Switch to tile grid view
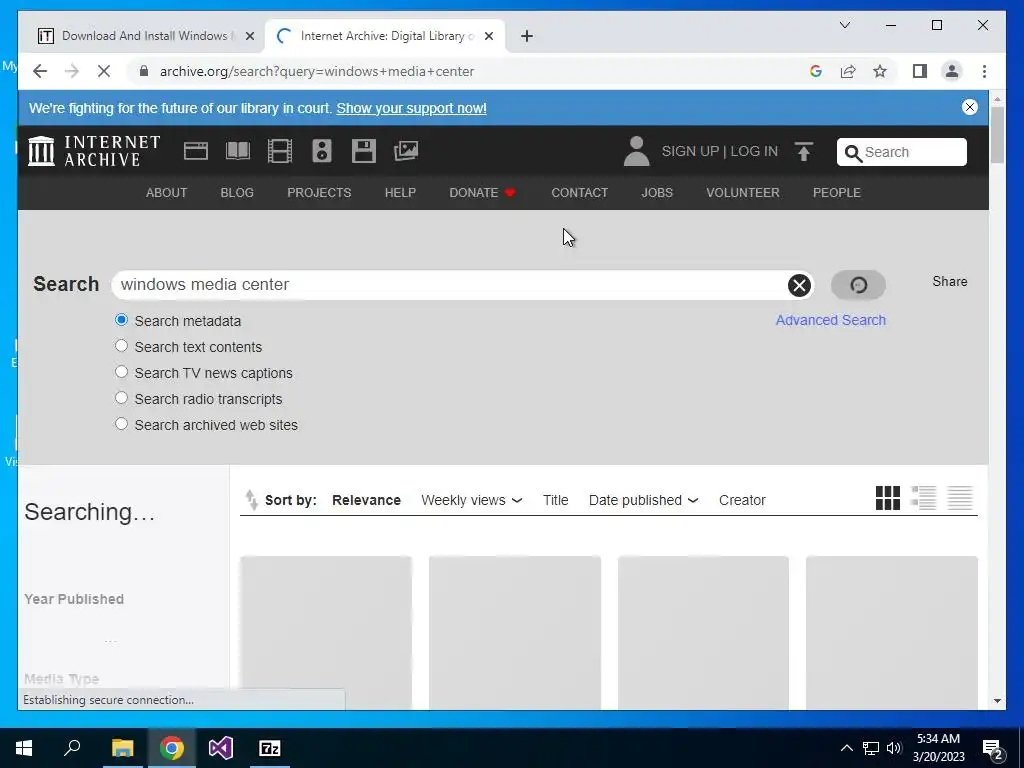The width and height of the screenshot is (1024, 768). point(888,498)
